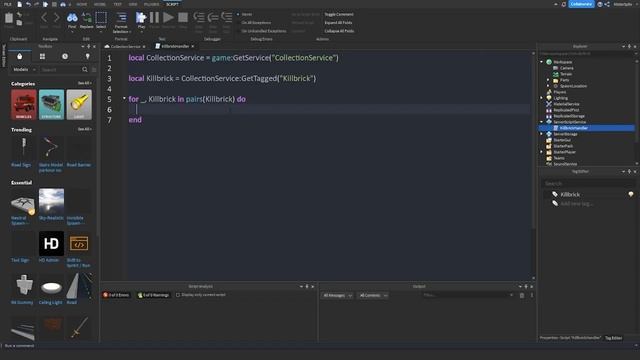Image resolution: width=640 pixels, height=360 pixels.
Task: Click the notifications bell icon
Action: pyautogui.click(x=564, y=4)
